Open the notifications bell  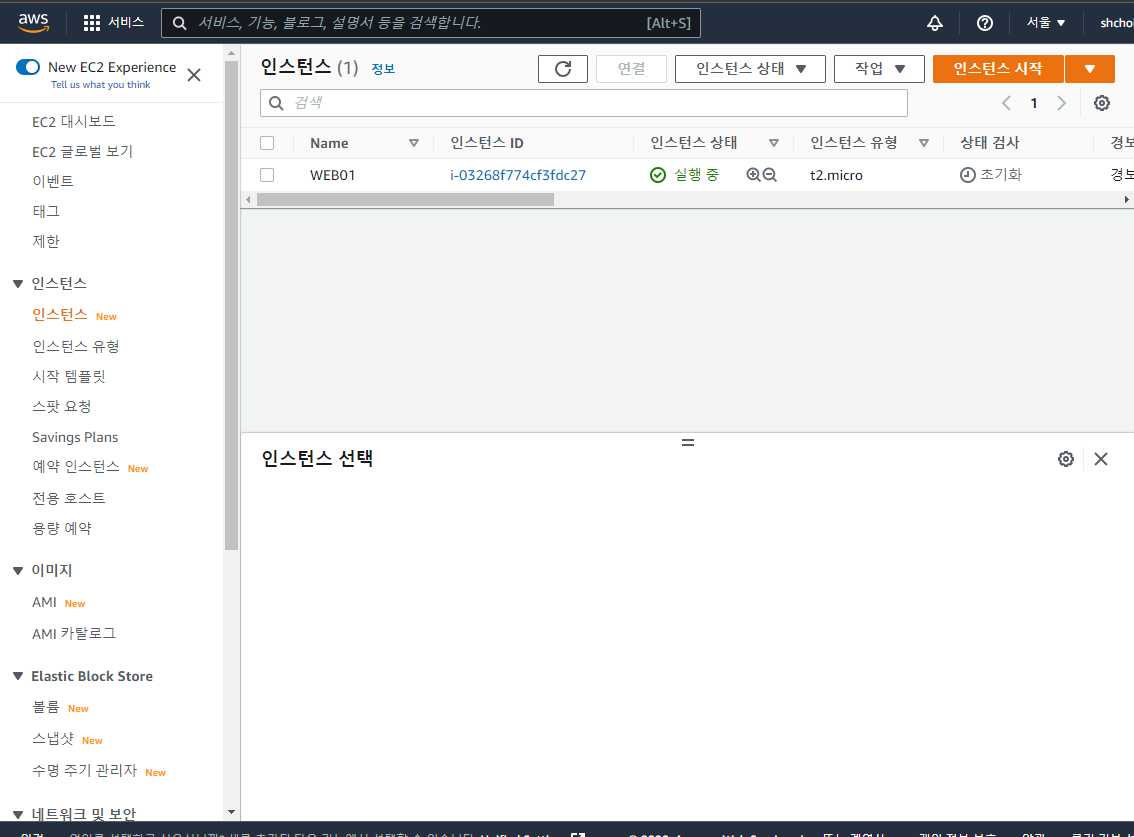(x=934, y=23)
